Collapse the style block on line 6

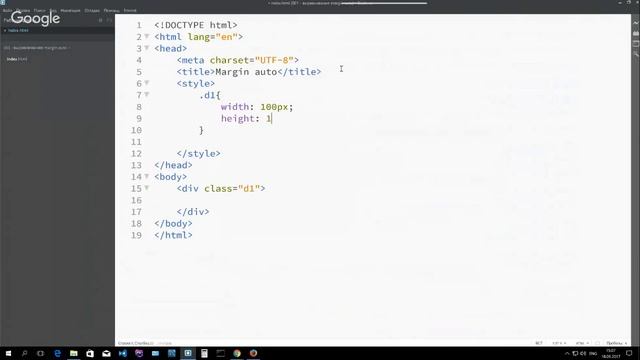[147, 83]
